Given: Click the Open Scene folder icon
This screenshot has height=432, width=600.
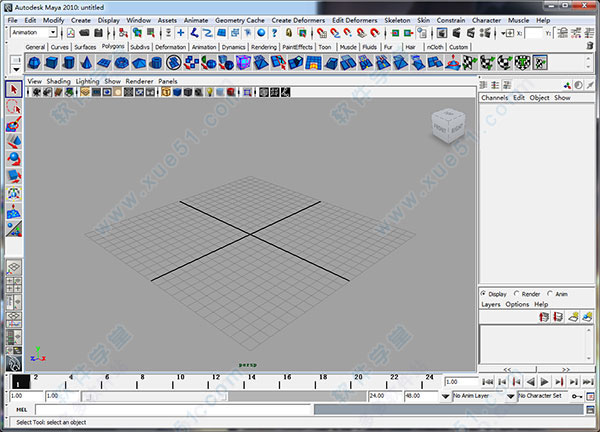Looking at the screenshot, I should point(85,33).
